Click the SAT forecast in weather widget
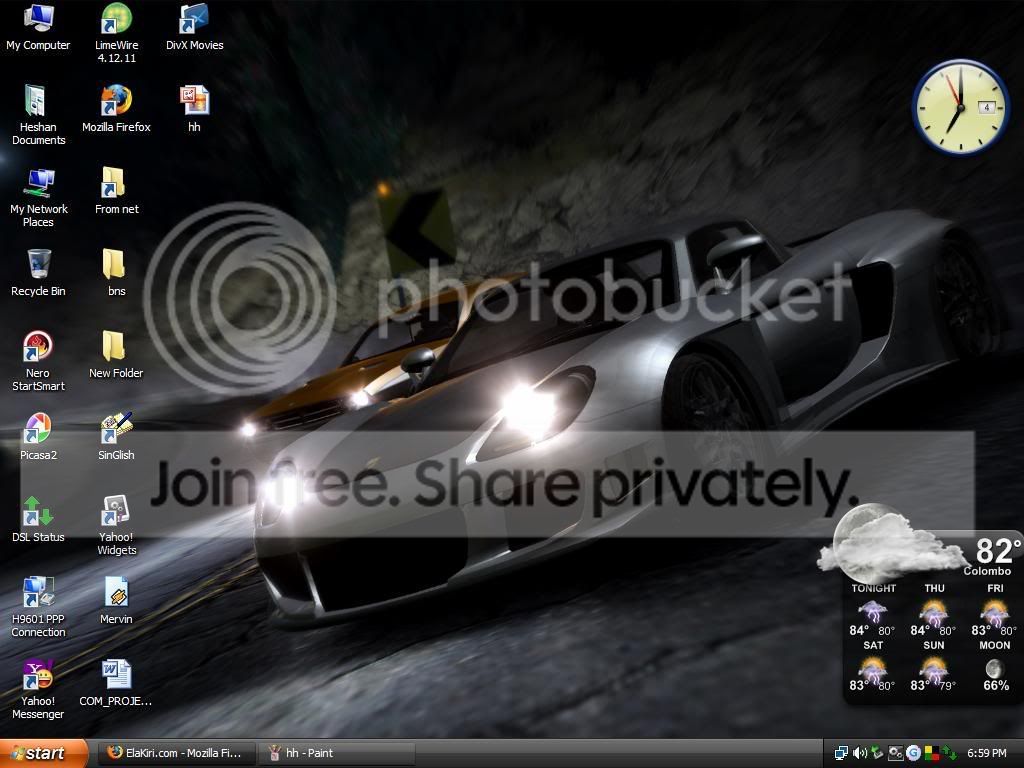 click(x=872, y=665)
